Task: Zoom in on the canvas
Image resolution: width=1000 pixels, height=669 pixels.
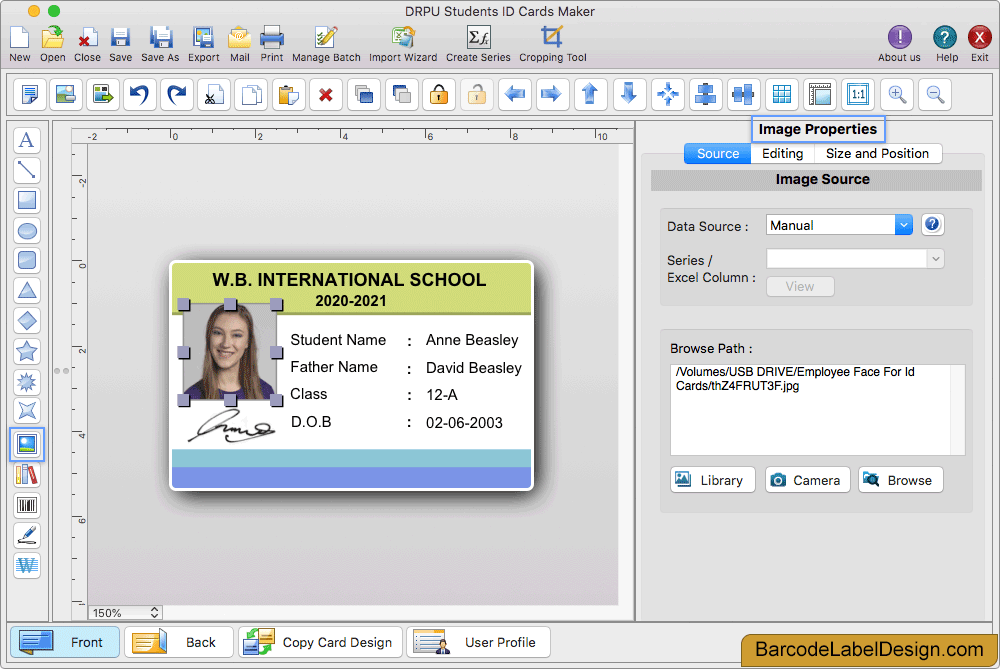Action: click(897, 95)
